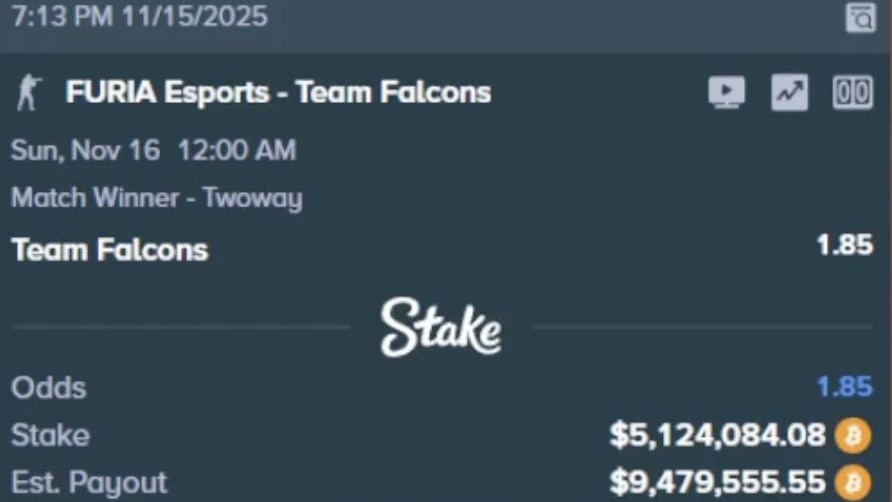Click the Bitcoin icon beside the stake amount
The width and height of the screenshot is (892, 502).
pos(853,435)
